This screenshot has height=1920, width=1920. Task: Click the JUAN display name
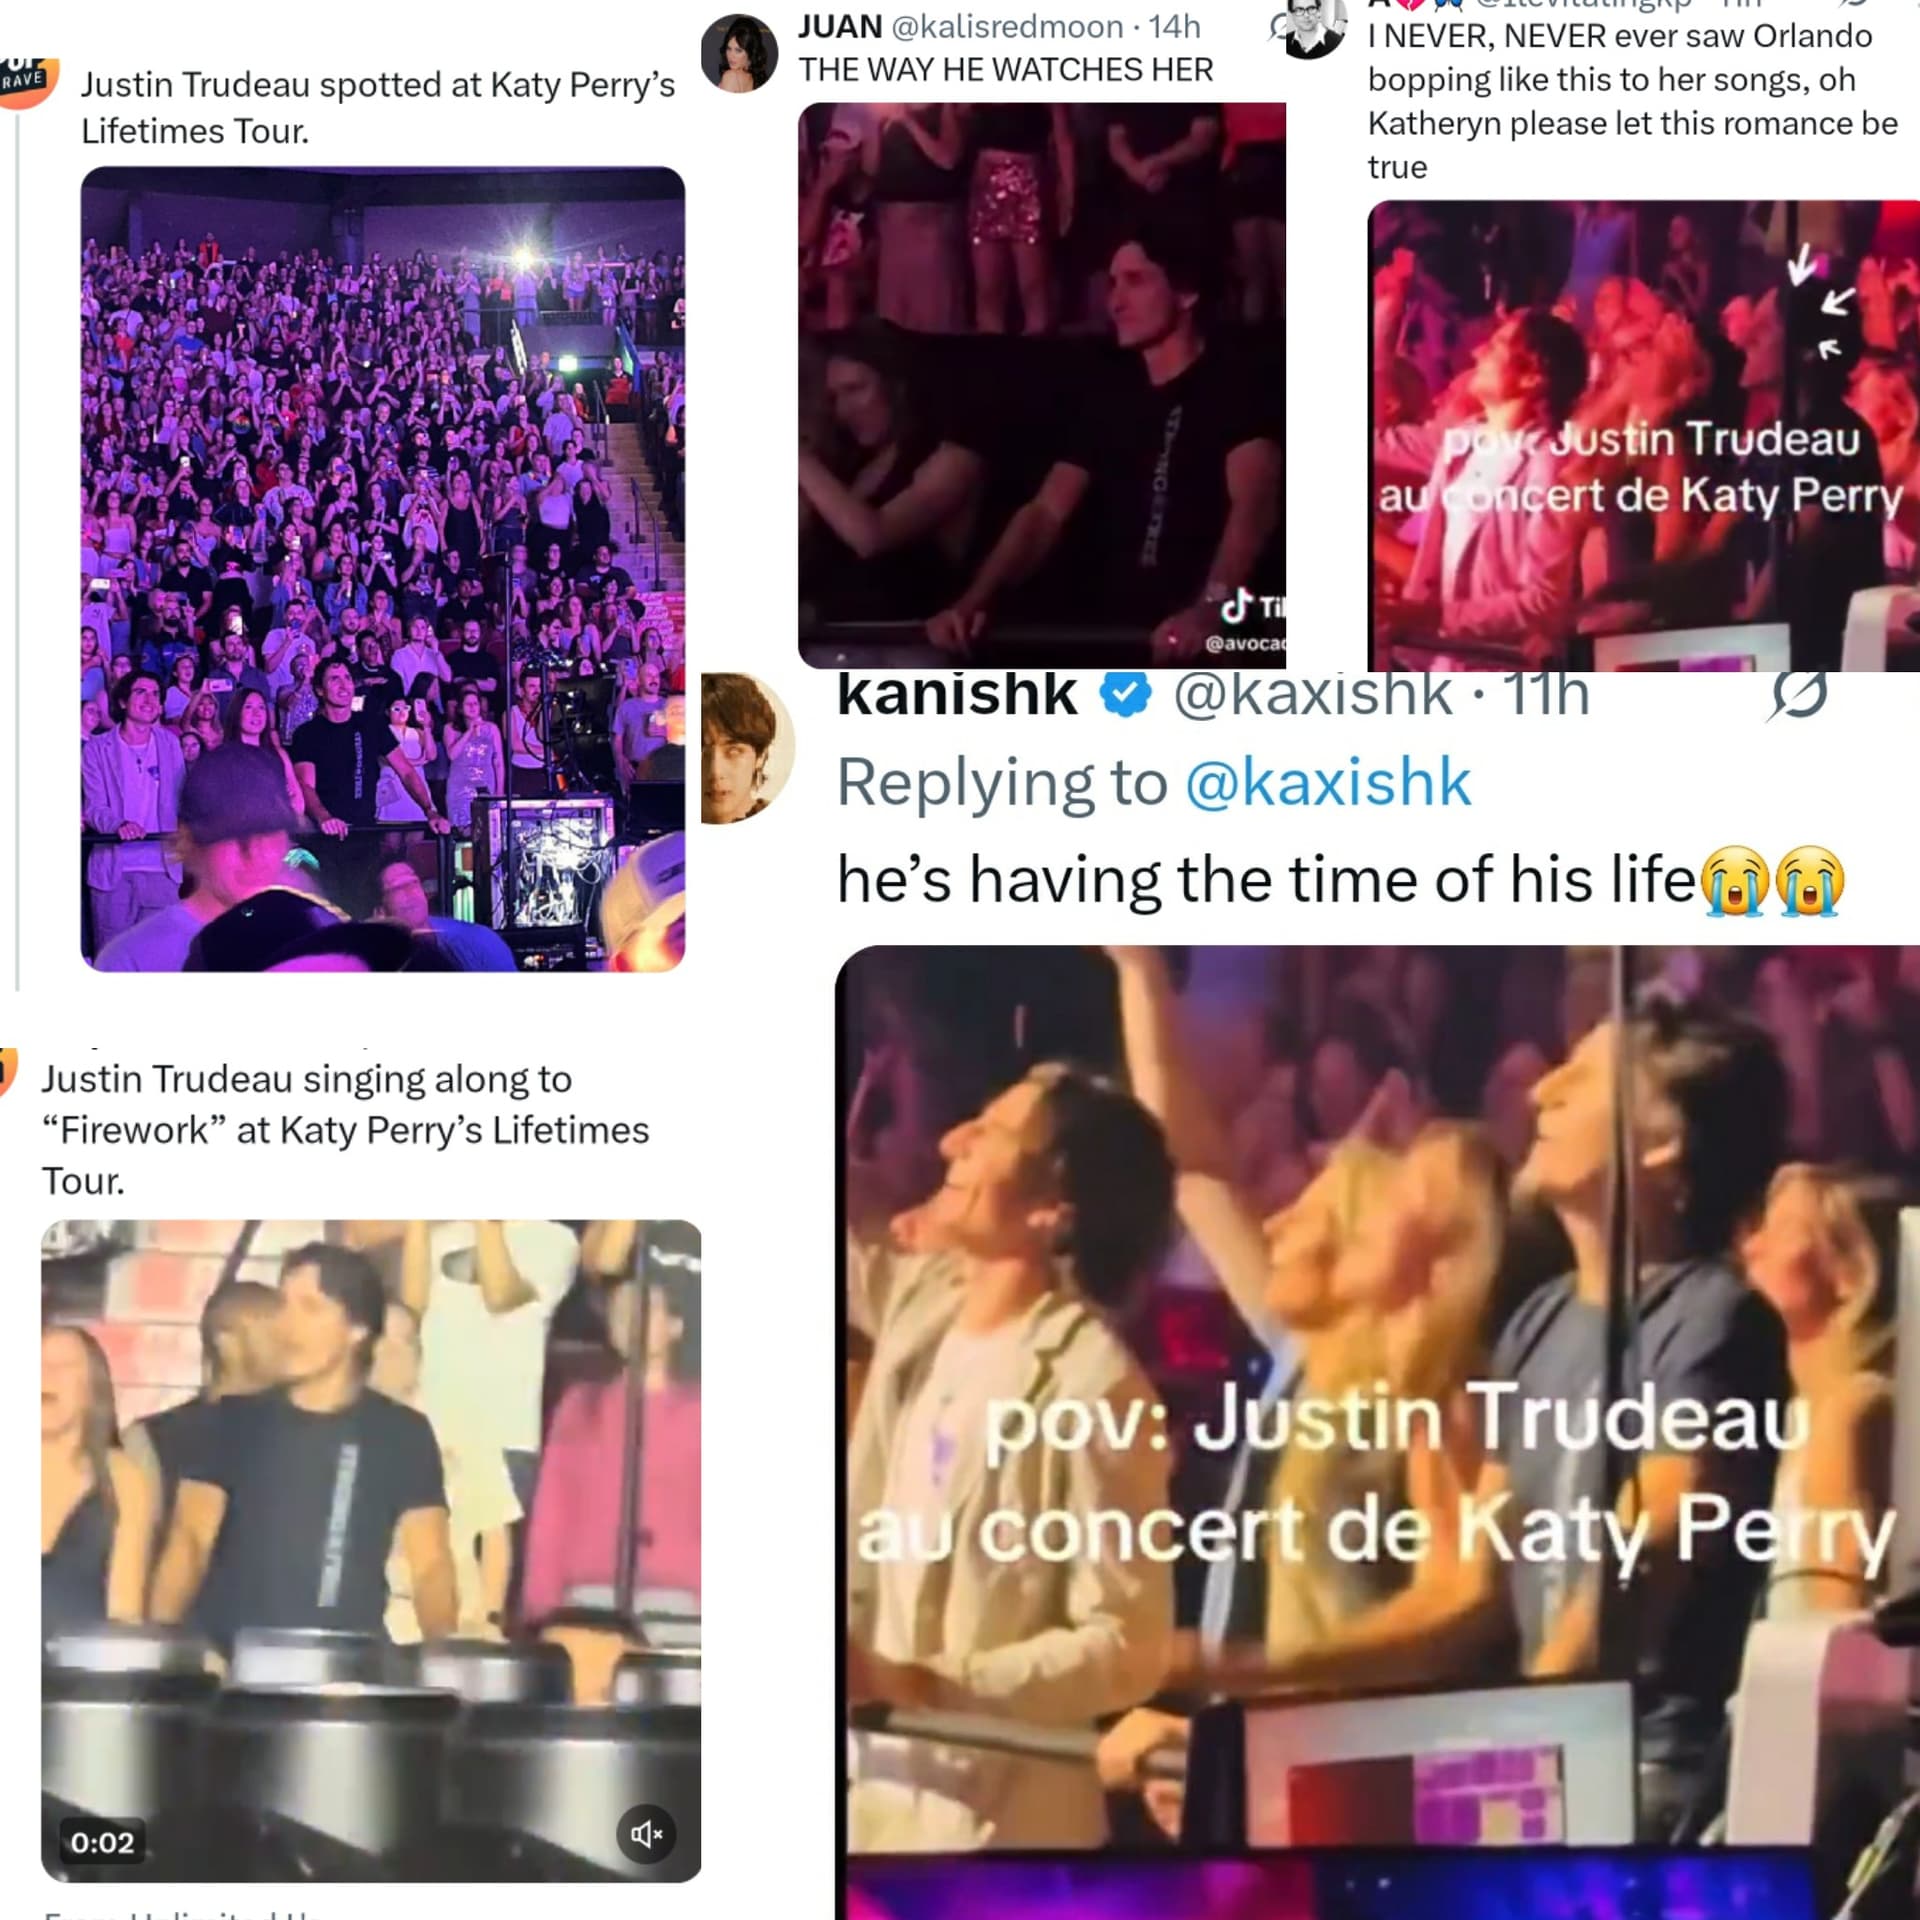[840, 27]
